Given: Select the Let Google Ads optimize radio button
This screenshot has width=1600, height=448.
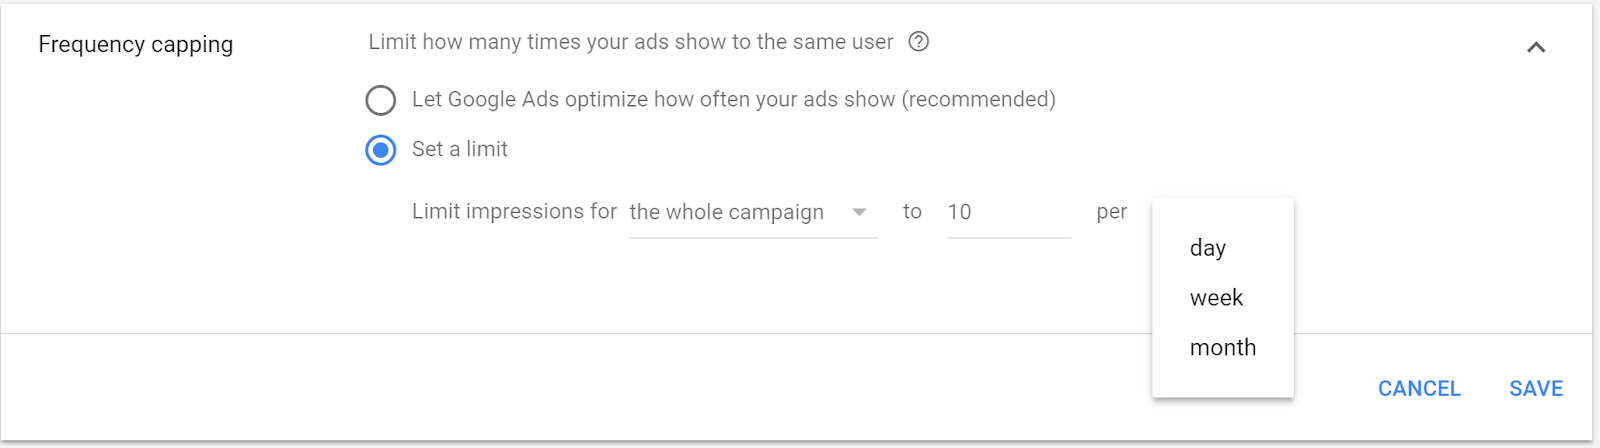Looking at the screenshot, I should tap(380, 100).
